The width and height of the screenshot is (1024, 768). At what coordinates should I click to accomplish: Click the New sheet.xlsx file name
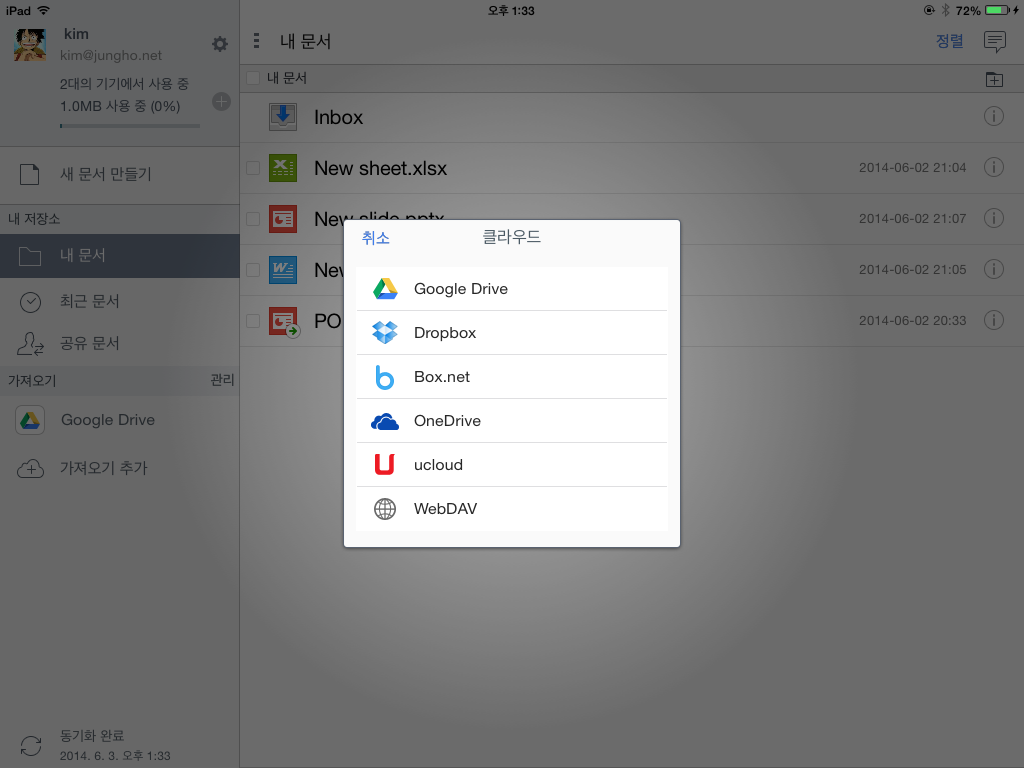point(381,168)
